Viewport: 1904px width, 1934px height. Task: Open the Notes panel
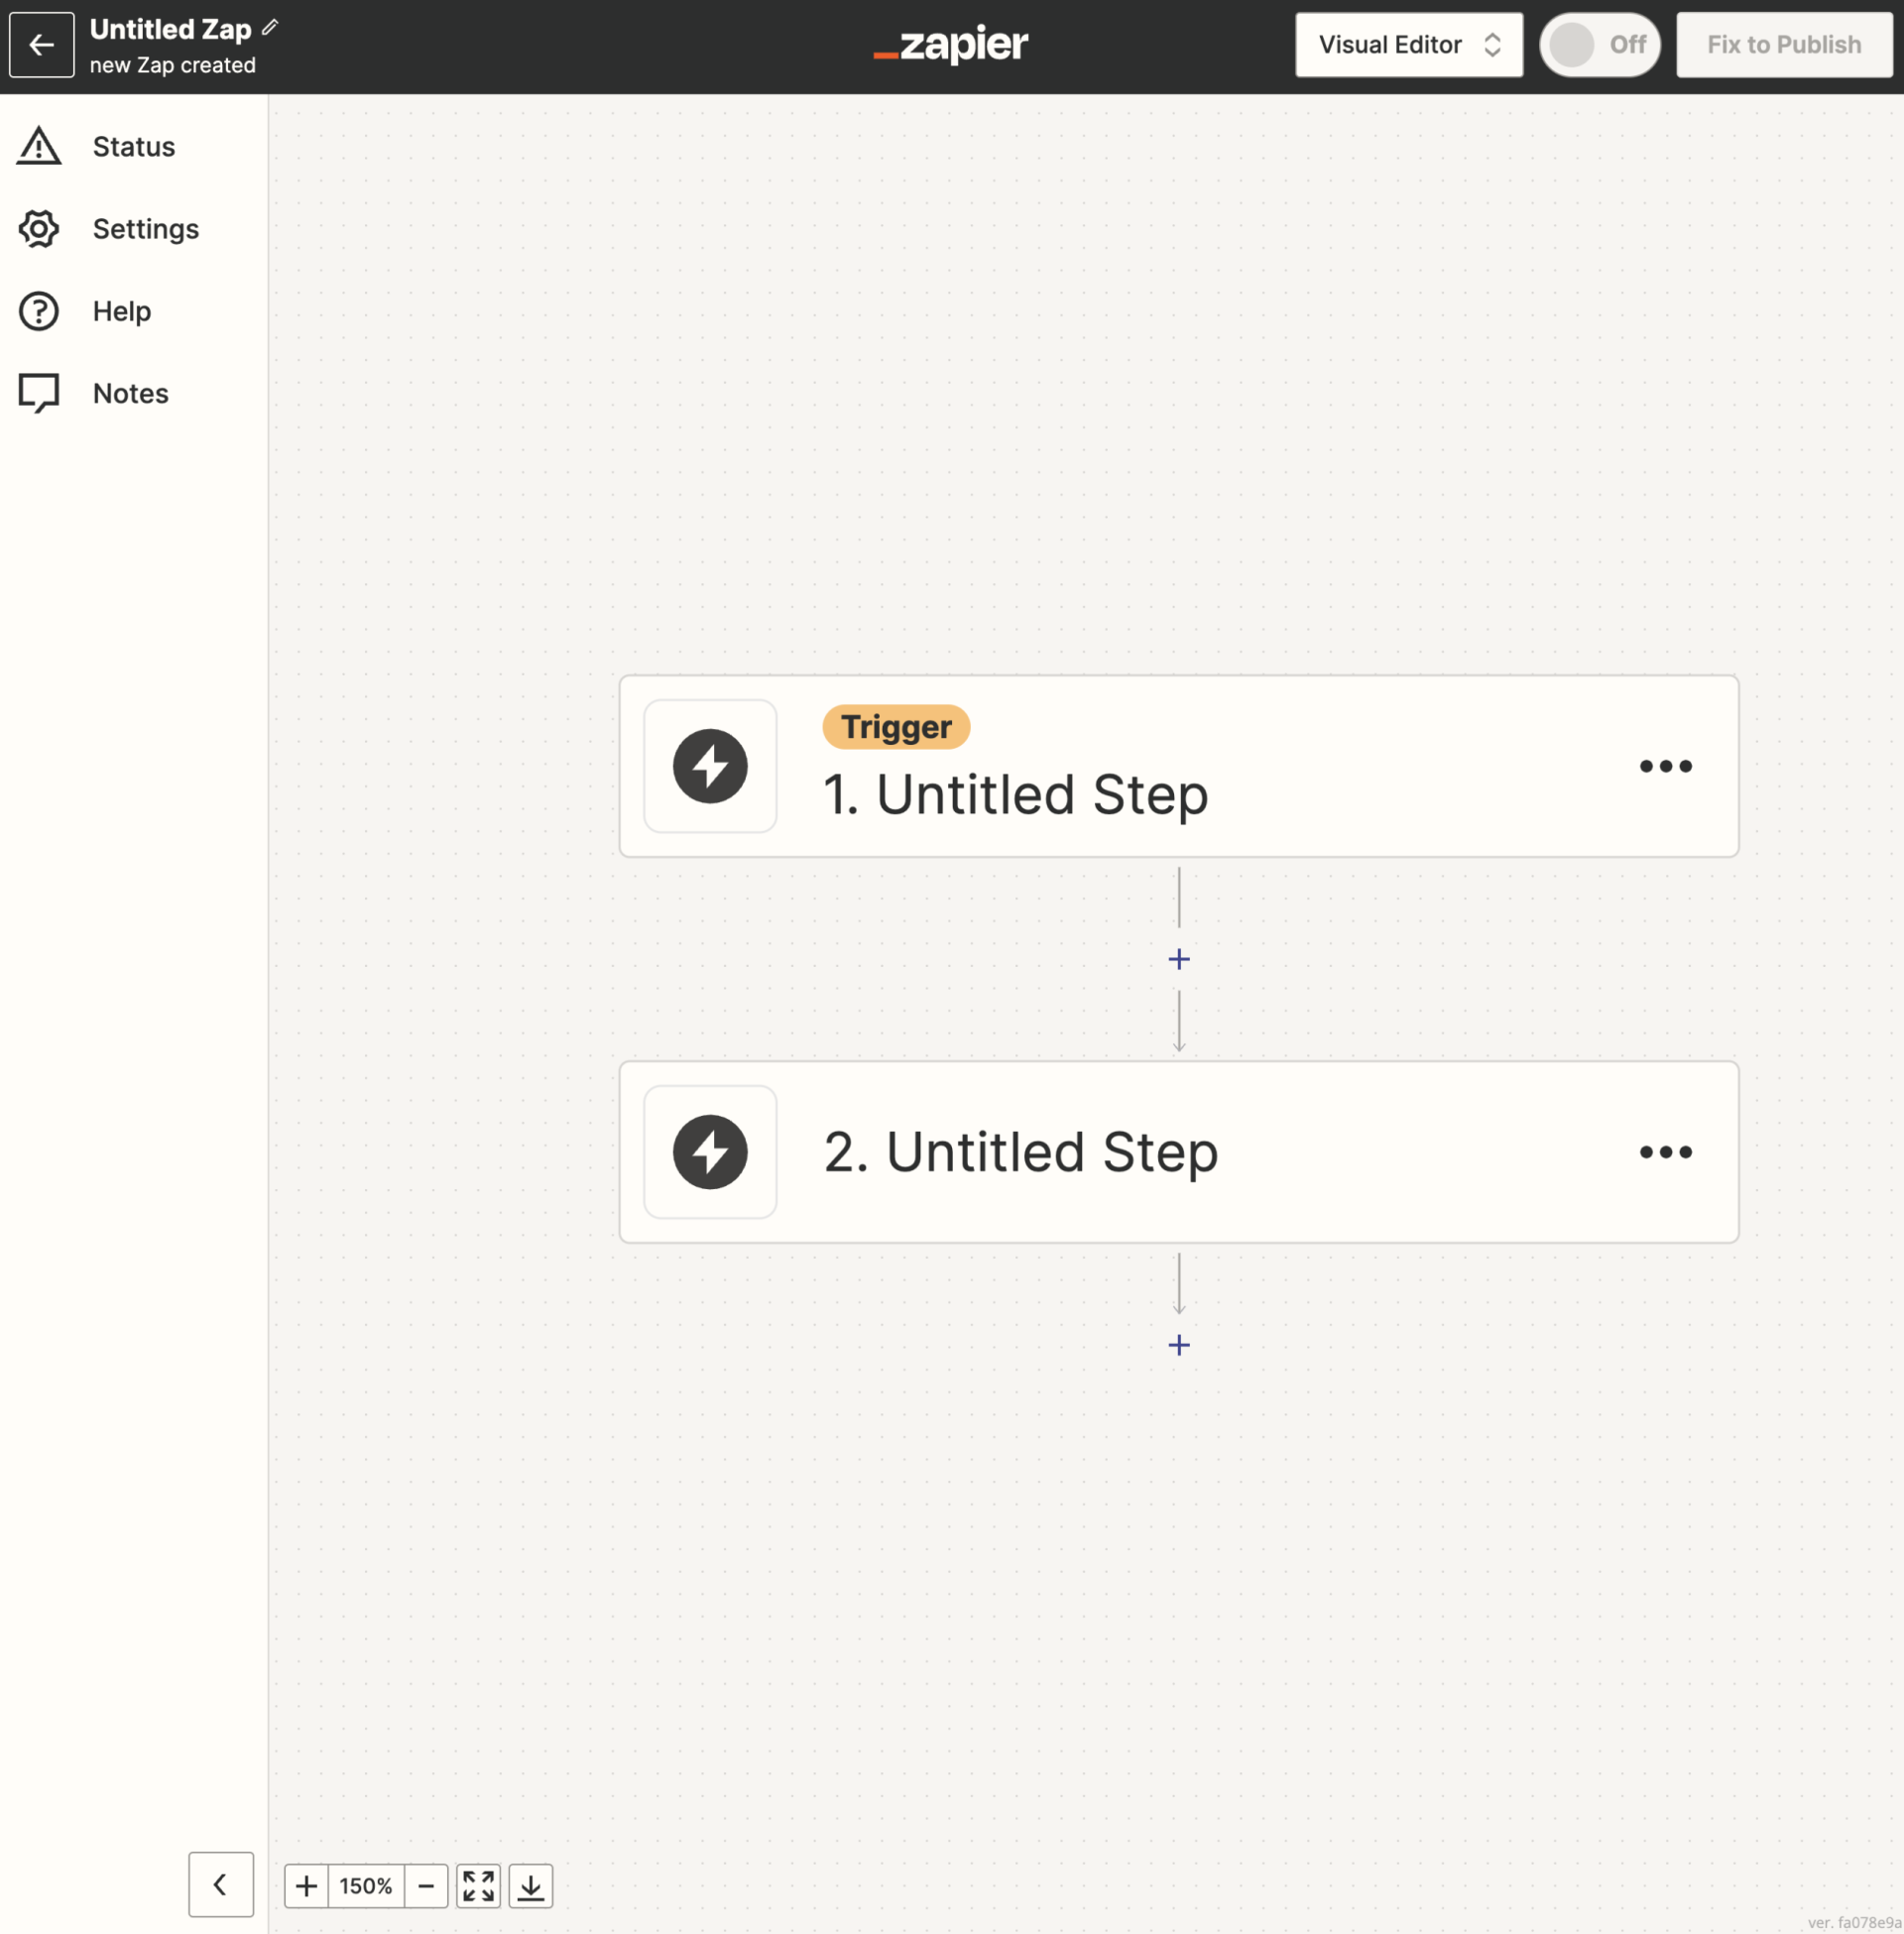point(130,393)
